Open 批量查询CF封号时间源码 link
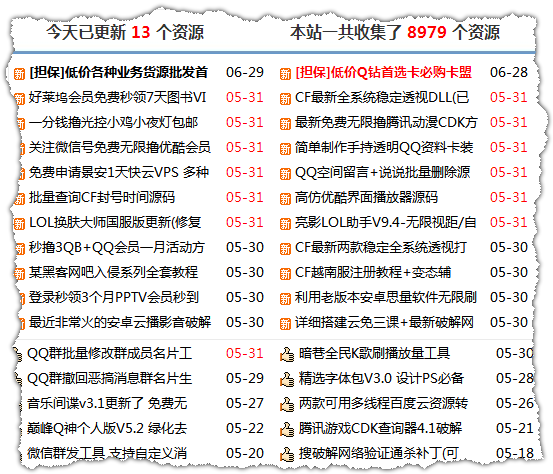 click(102, 198)
